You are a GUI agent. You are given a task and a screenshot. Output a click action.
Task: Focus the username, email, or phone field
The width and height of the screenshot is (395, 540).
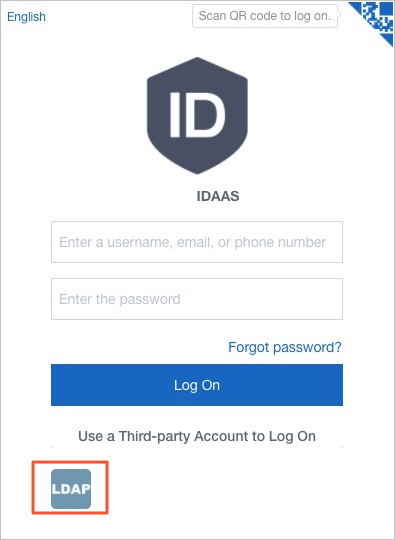tap(197, 242)
